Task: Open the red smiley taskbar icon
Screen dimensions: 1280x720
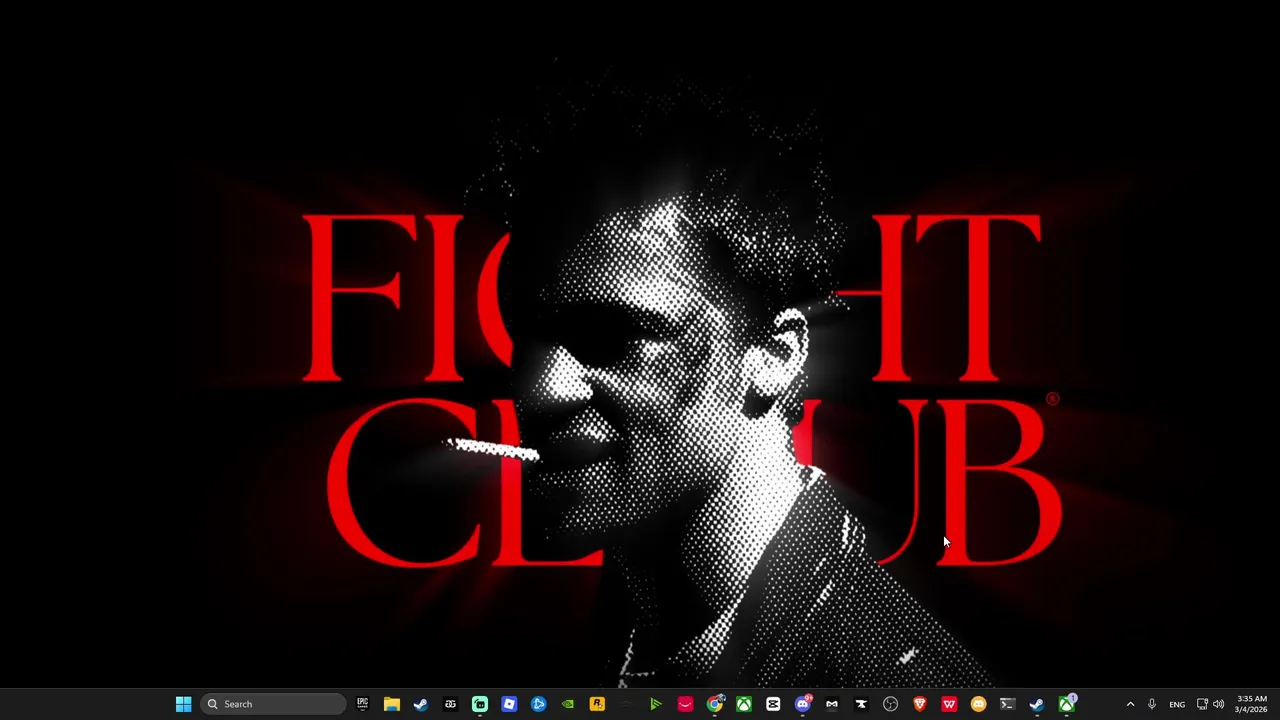Action: pyautogui.click(x=685, y=704)
